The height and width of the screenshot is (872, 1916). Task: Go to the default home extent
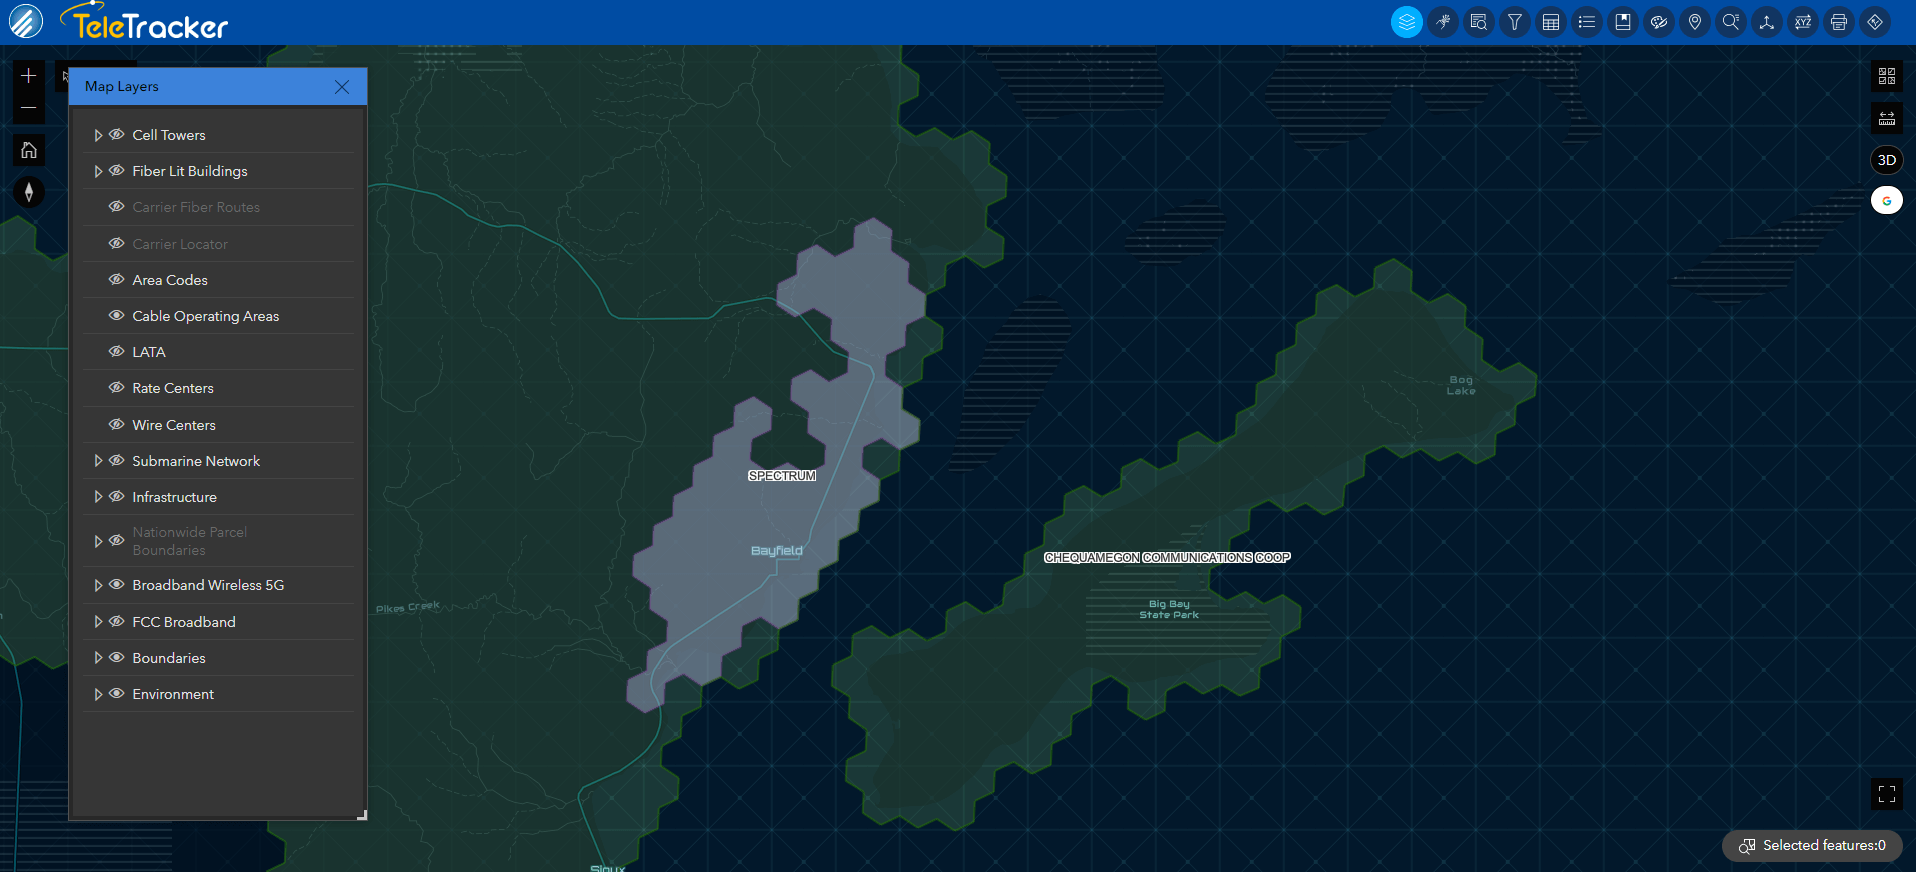(x=29, y=150)
